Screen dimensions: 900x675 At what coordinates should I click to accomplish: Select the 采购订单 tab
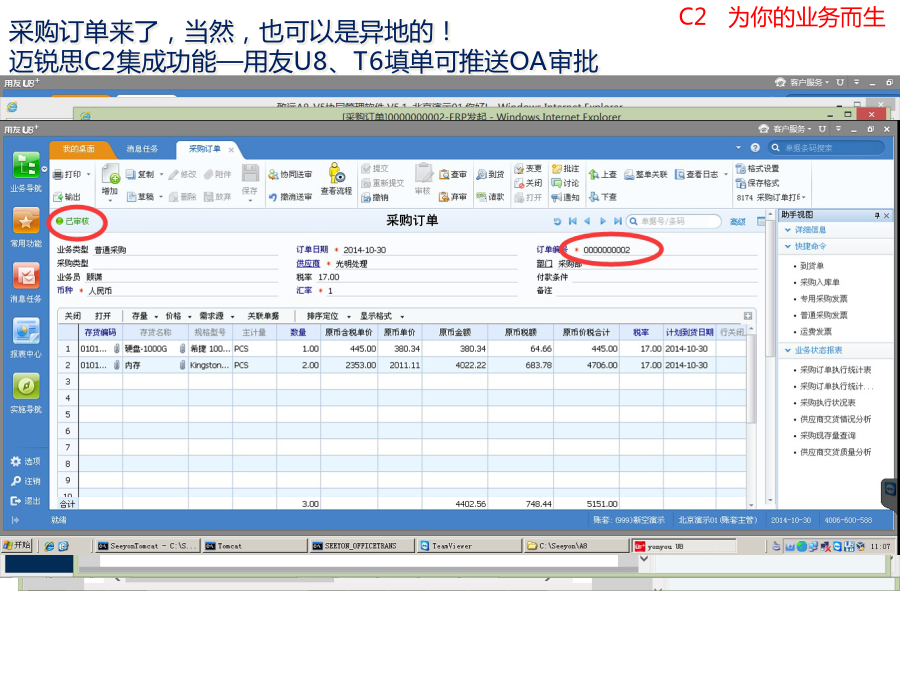click(x=205, y=149)
